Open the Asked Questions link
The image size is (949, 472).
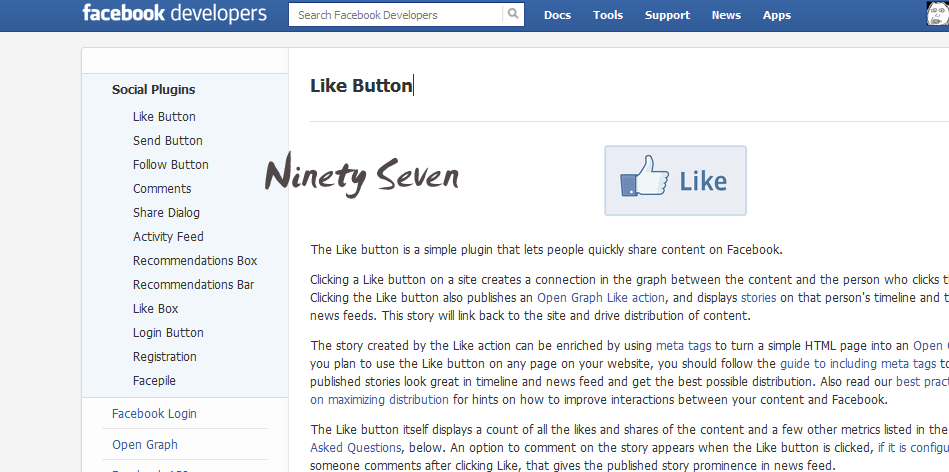(x=356, y=448)
